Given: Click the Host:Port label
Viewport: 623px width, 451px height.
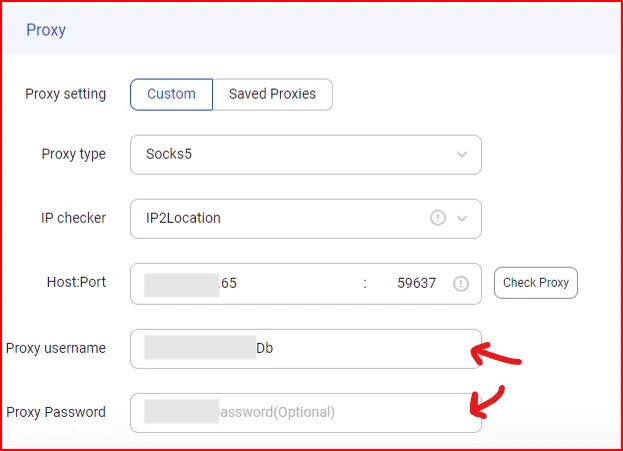Looking at the screenshot, I should tap(76, 282).
